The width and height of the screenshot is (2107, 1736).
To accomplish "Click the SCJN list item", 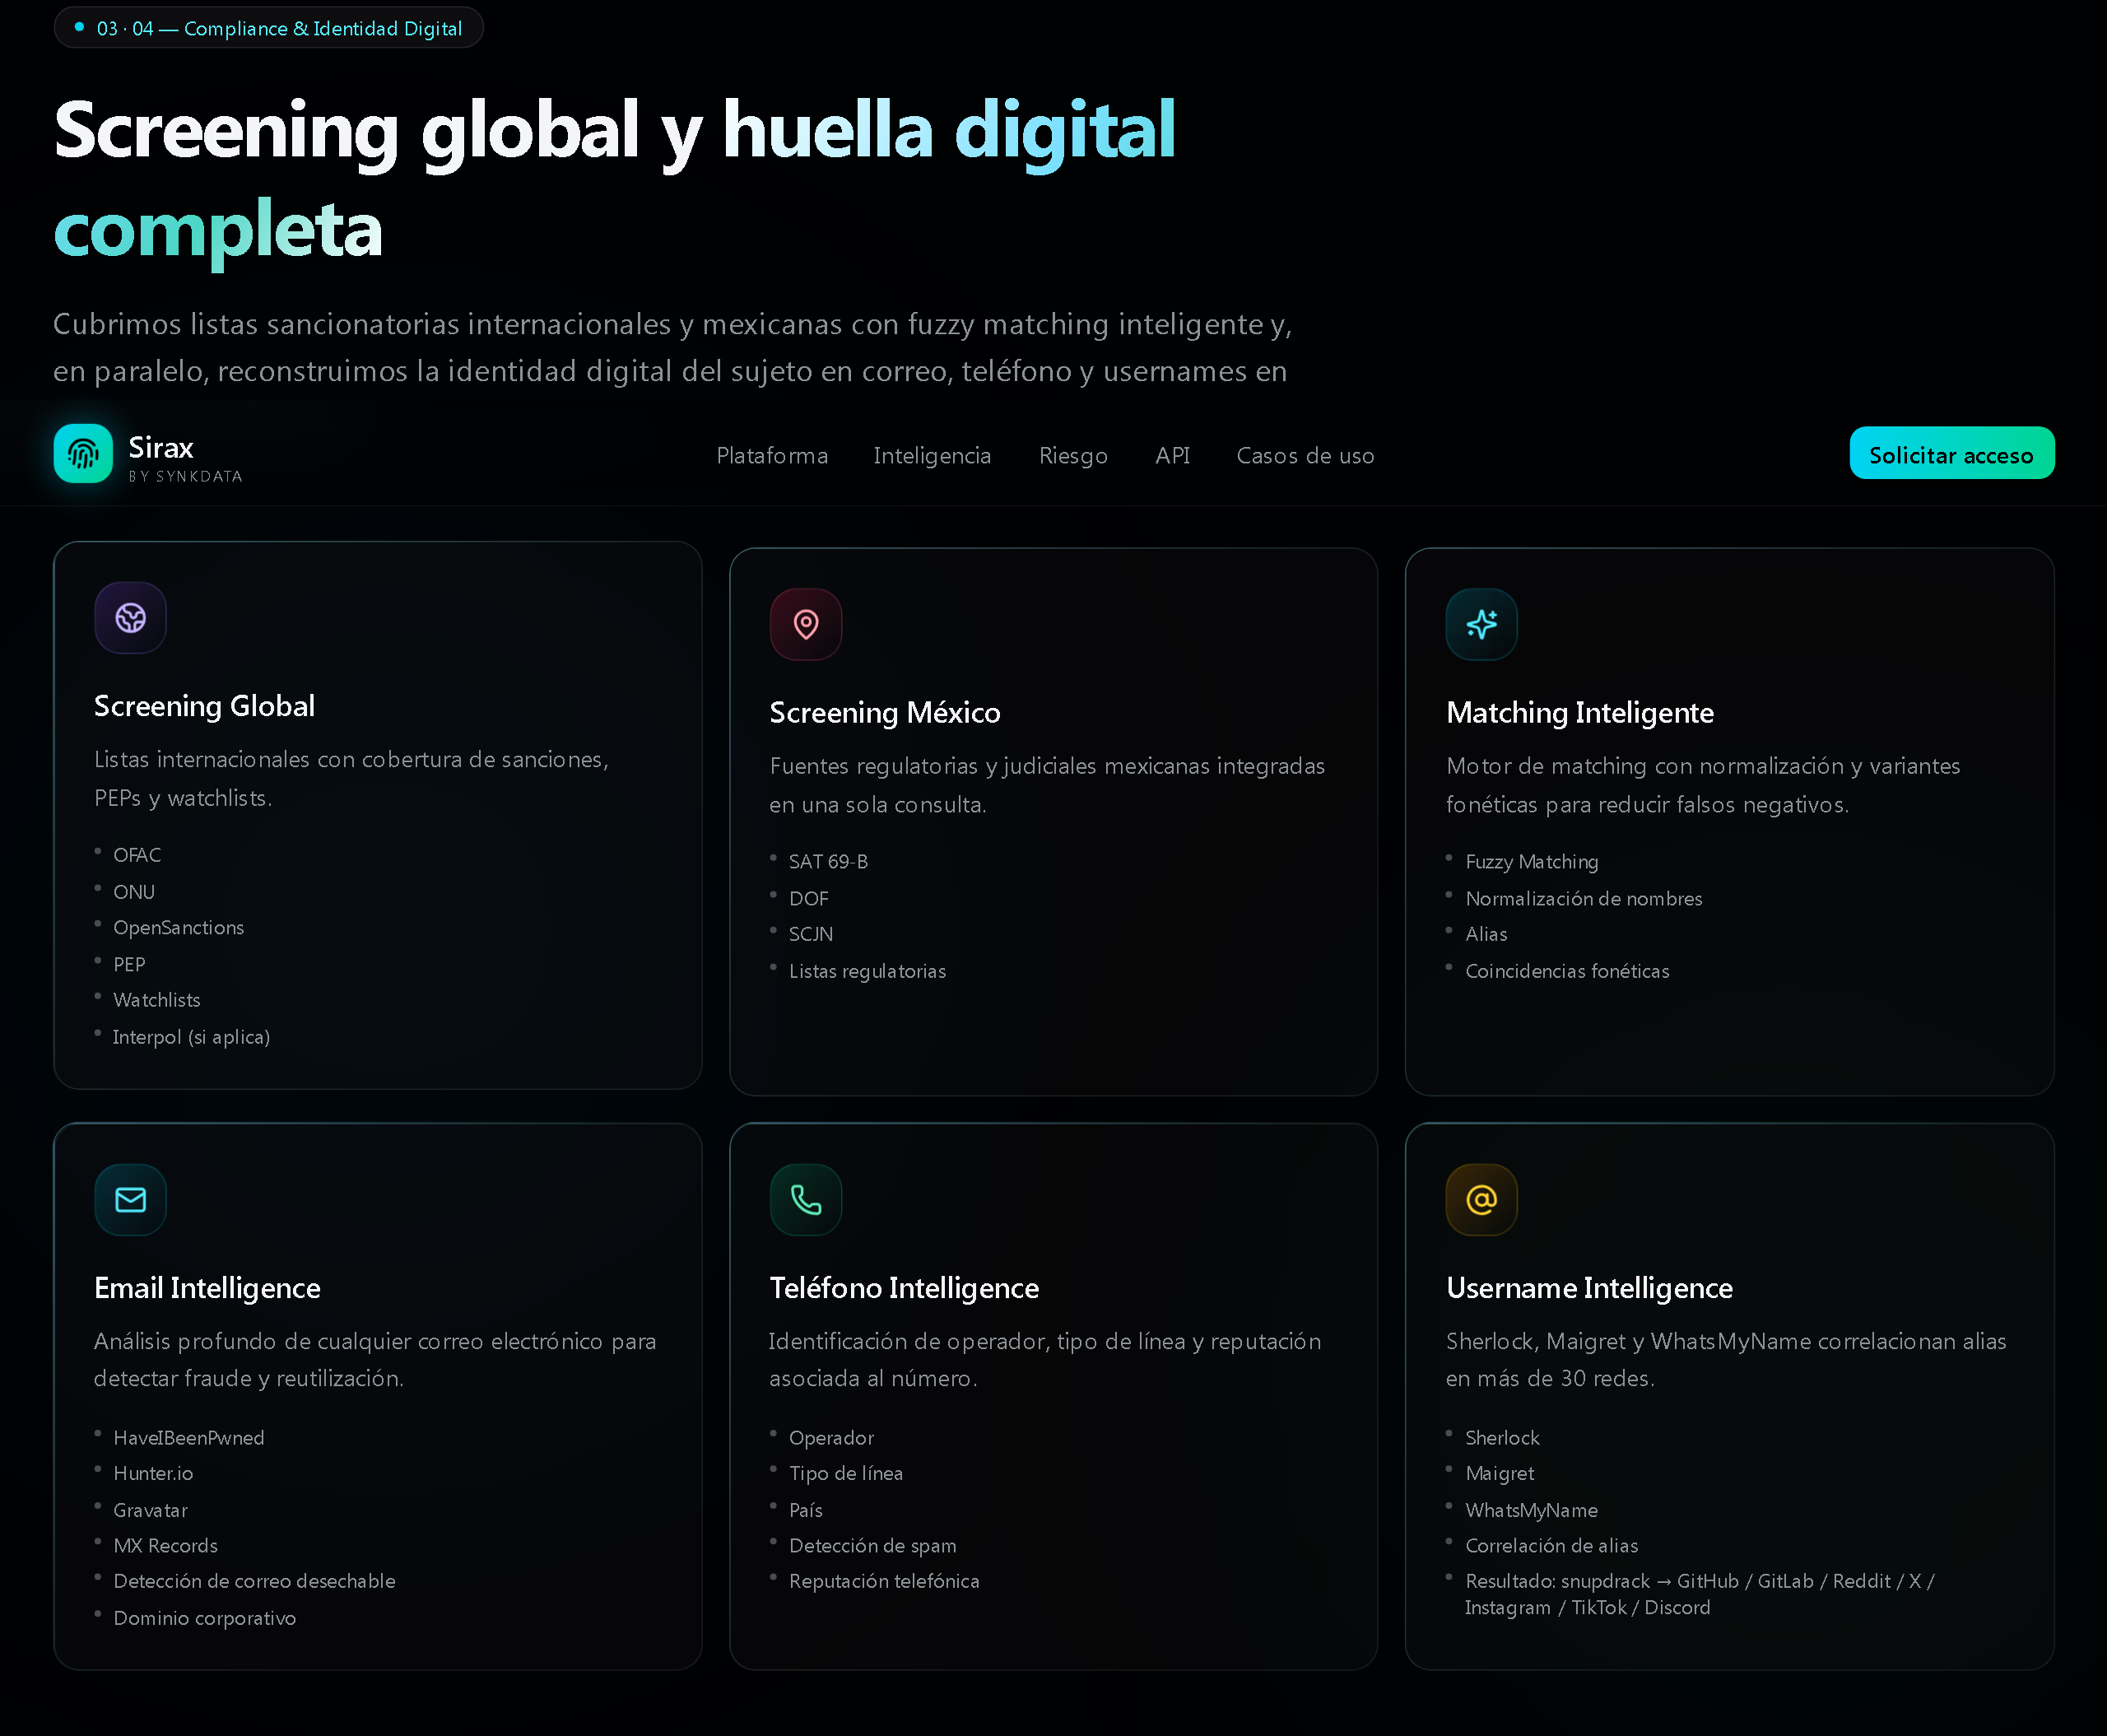I will pos(811,934).
